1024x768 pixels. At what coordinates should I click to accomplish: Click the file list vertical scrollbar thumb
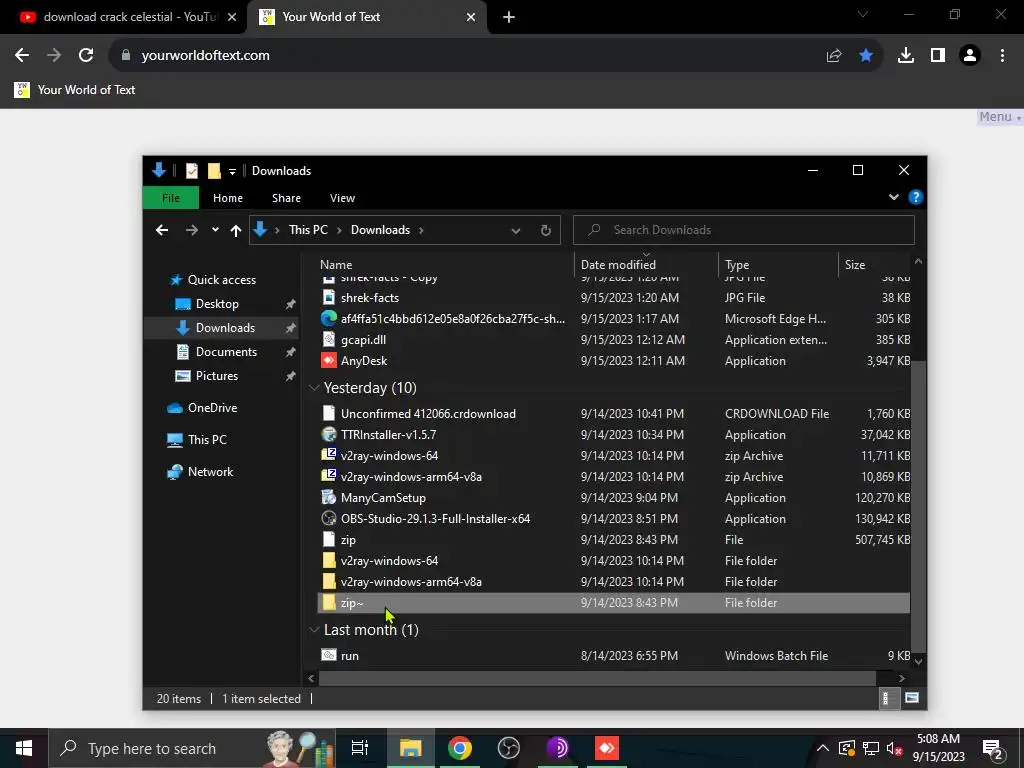pyautogui.click(x=918, y=506)
